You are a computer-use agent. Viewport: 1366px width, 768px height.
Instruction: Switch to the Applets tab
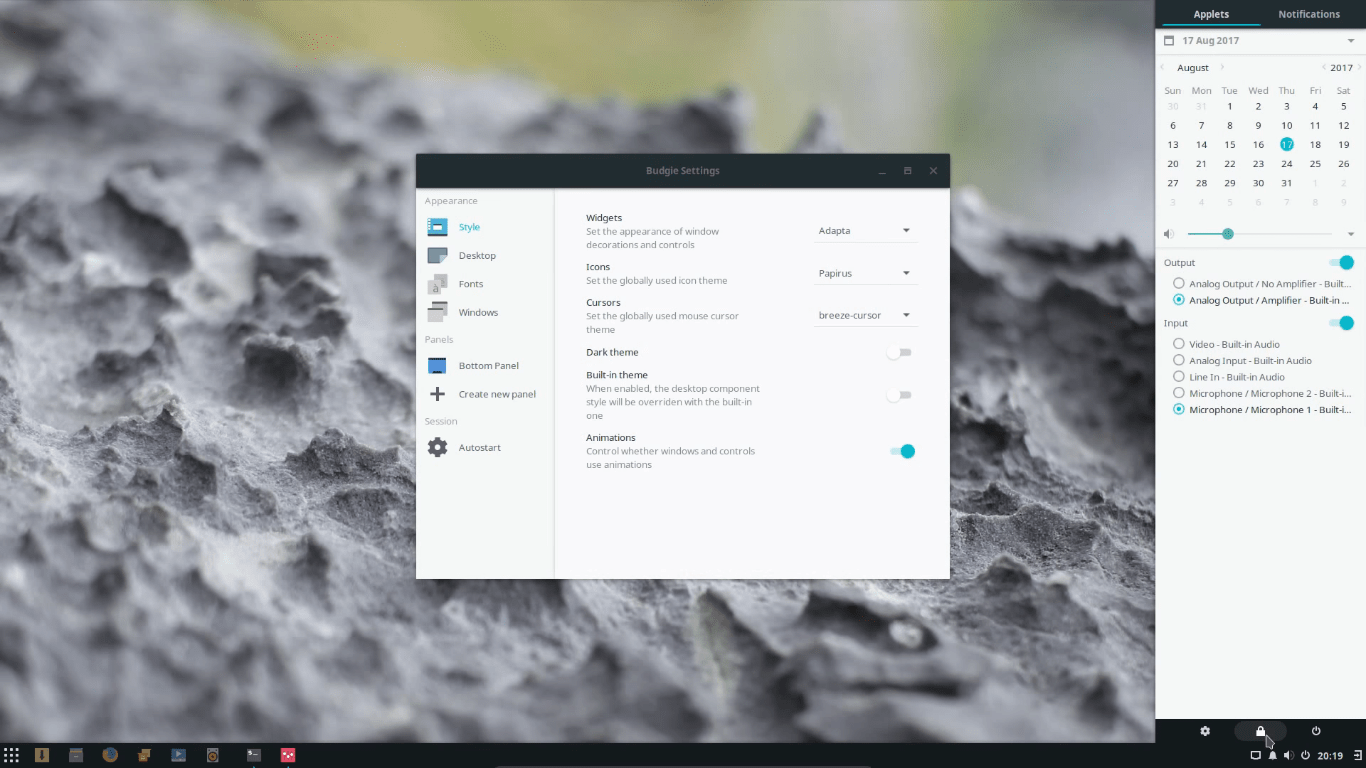[x=1211, y=14]
